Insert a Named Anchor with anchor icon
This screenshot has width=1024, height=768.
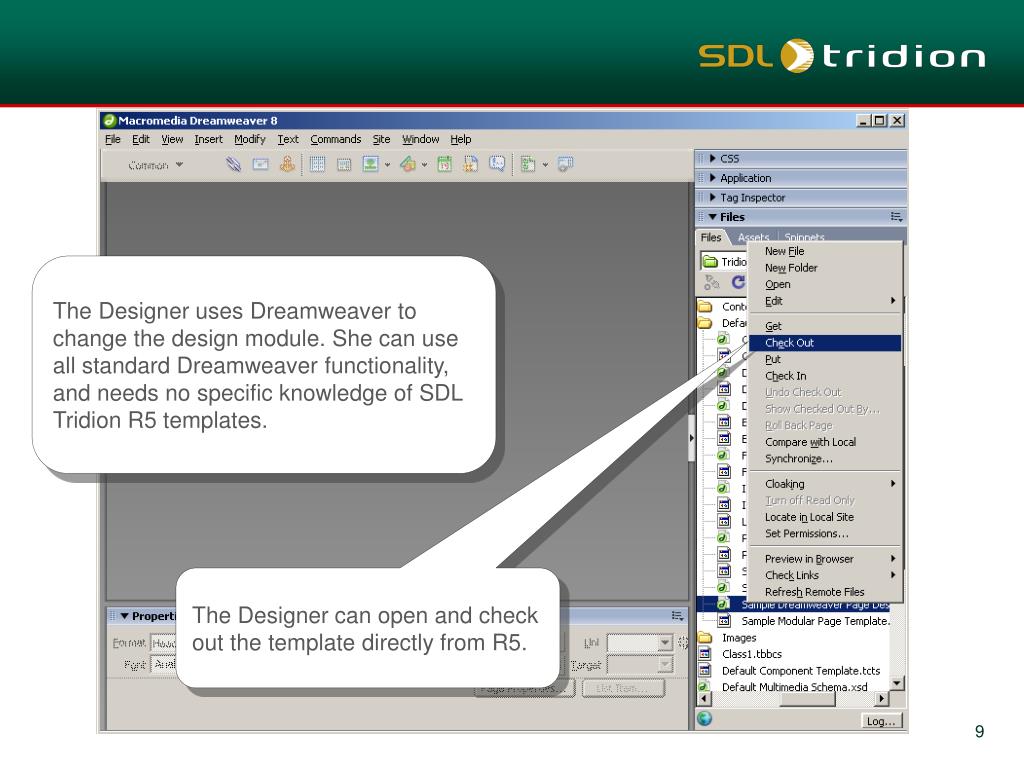pyautogui.click(x=287, y=164)
